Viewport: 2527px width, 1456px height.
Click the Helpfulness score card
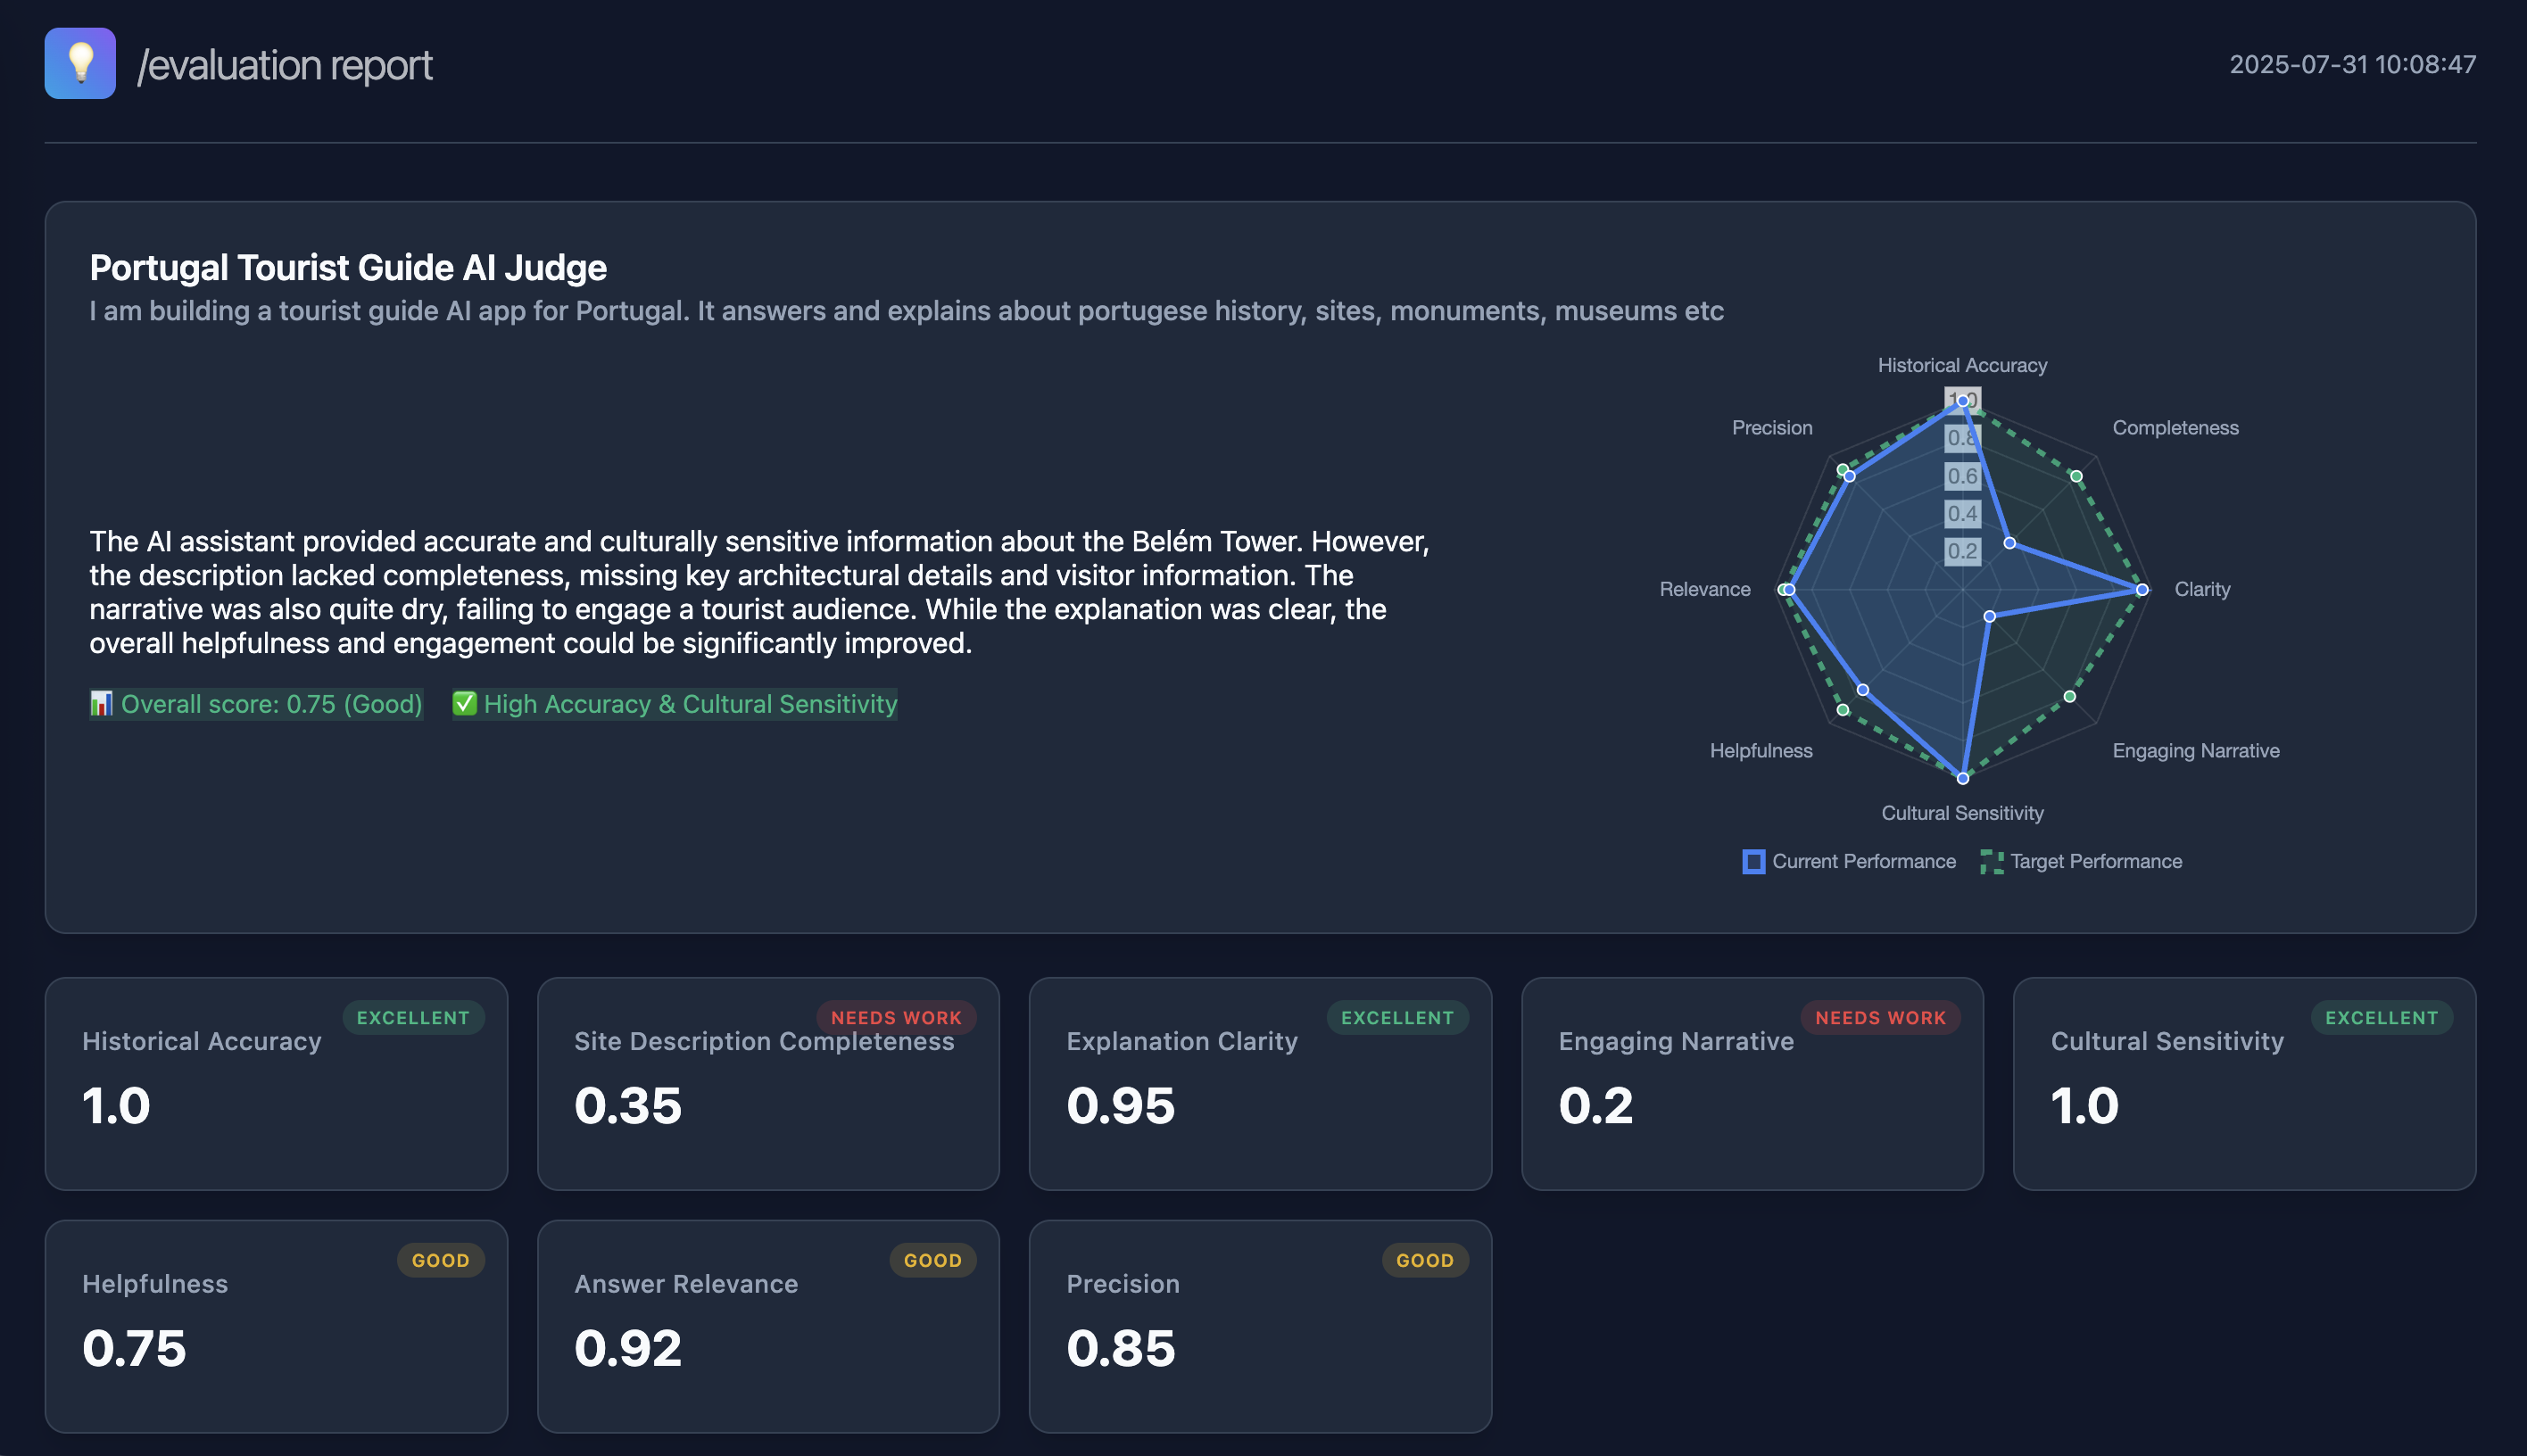click(276, 1326)
